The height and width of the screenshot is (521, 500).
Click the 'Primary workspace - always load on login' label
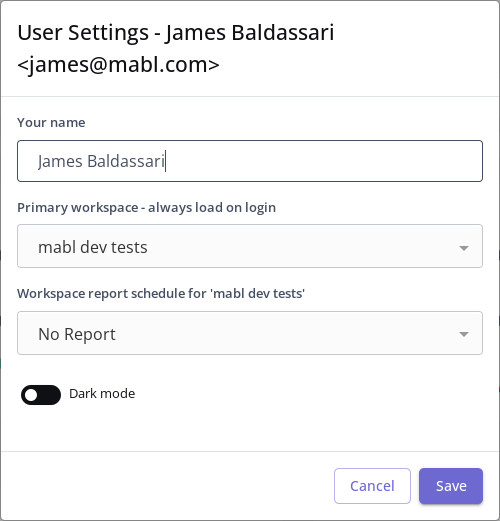pos(146,208)
